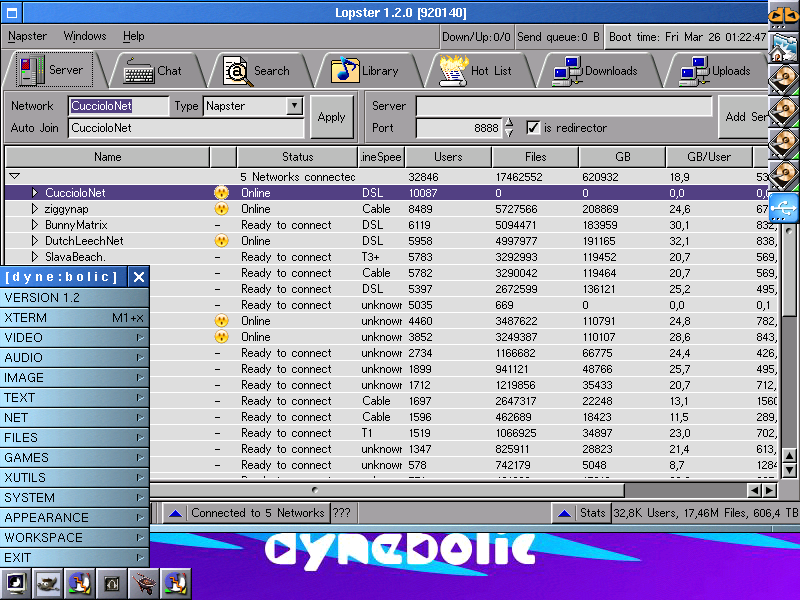Click the monitor icon in the bottom launcher
The width and height of the screenshot is (800, 600).
16,583
